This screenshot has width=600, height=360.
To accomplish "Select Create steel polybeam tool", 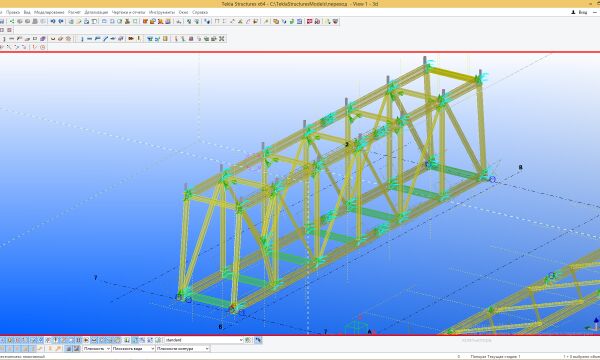I will tap(97, 39).
